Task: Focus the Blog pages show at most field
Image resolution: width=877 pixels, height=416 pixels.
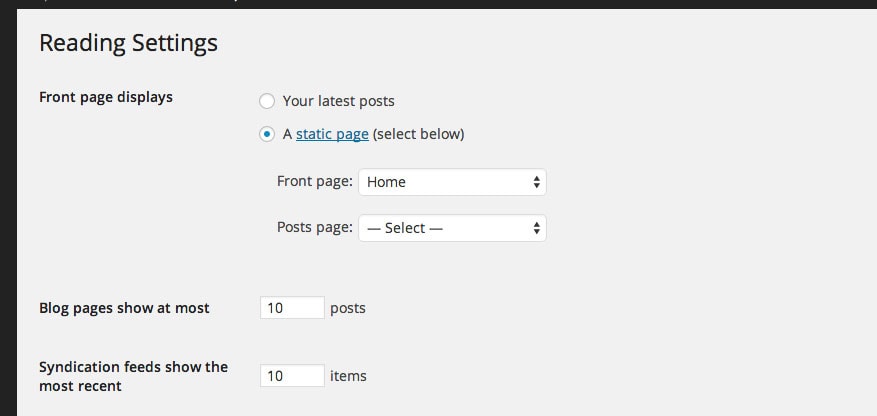Action: pyautogui.click(x=292, y=308)
